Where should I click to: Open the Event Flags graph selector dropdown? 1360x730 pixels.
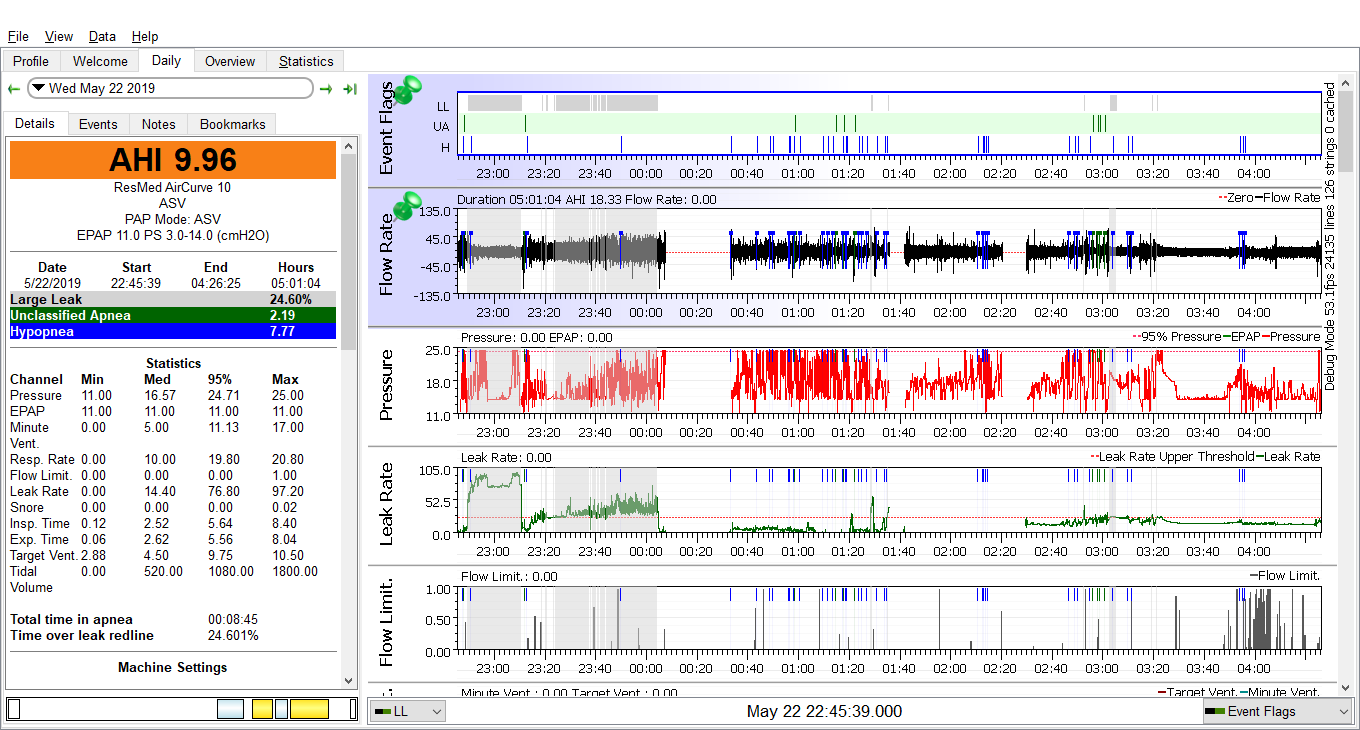pyautogui.click(x=1277, y=711)
